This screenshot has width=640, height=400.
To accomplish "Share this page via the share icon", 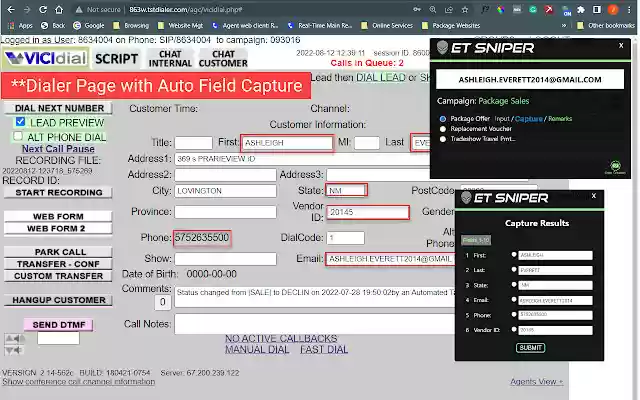I will [449, 9].
